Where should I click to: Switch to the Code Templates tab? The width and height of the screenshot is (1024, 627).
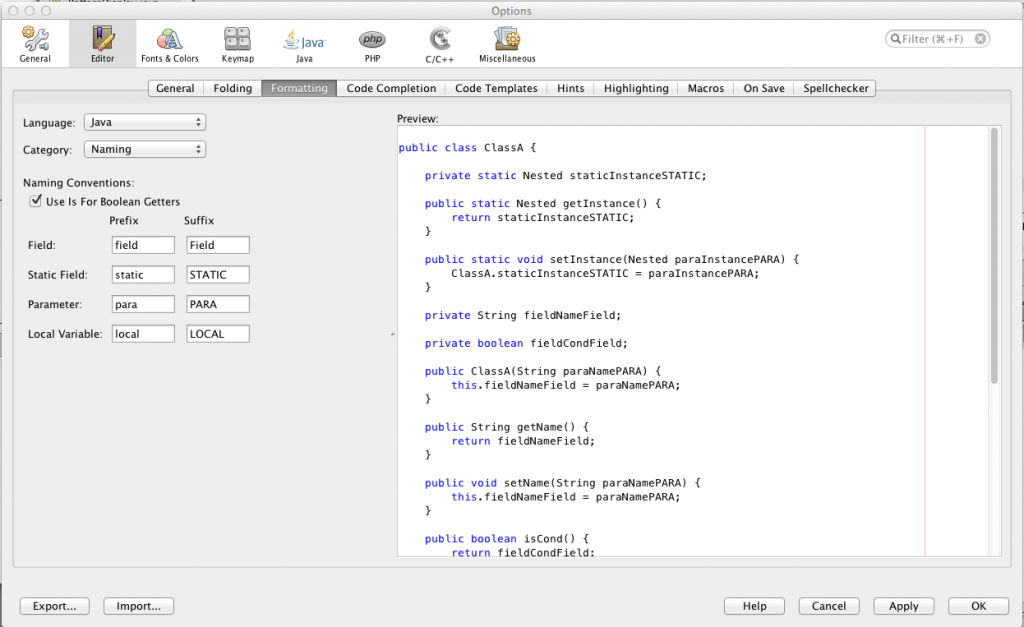coord(496,88)
